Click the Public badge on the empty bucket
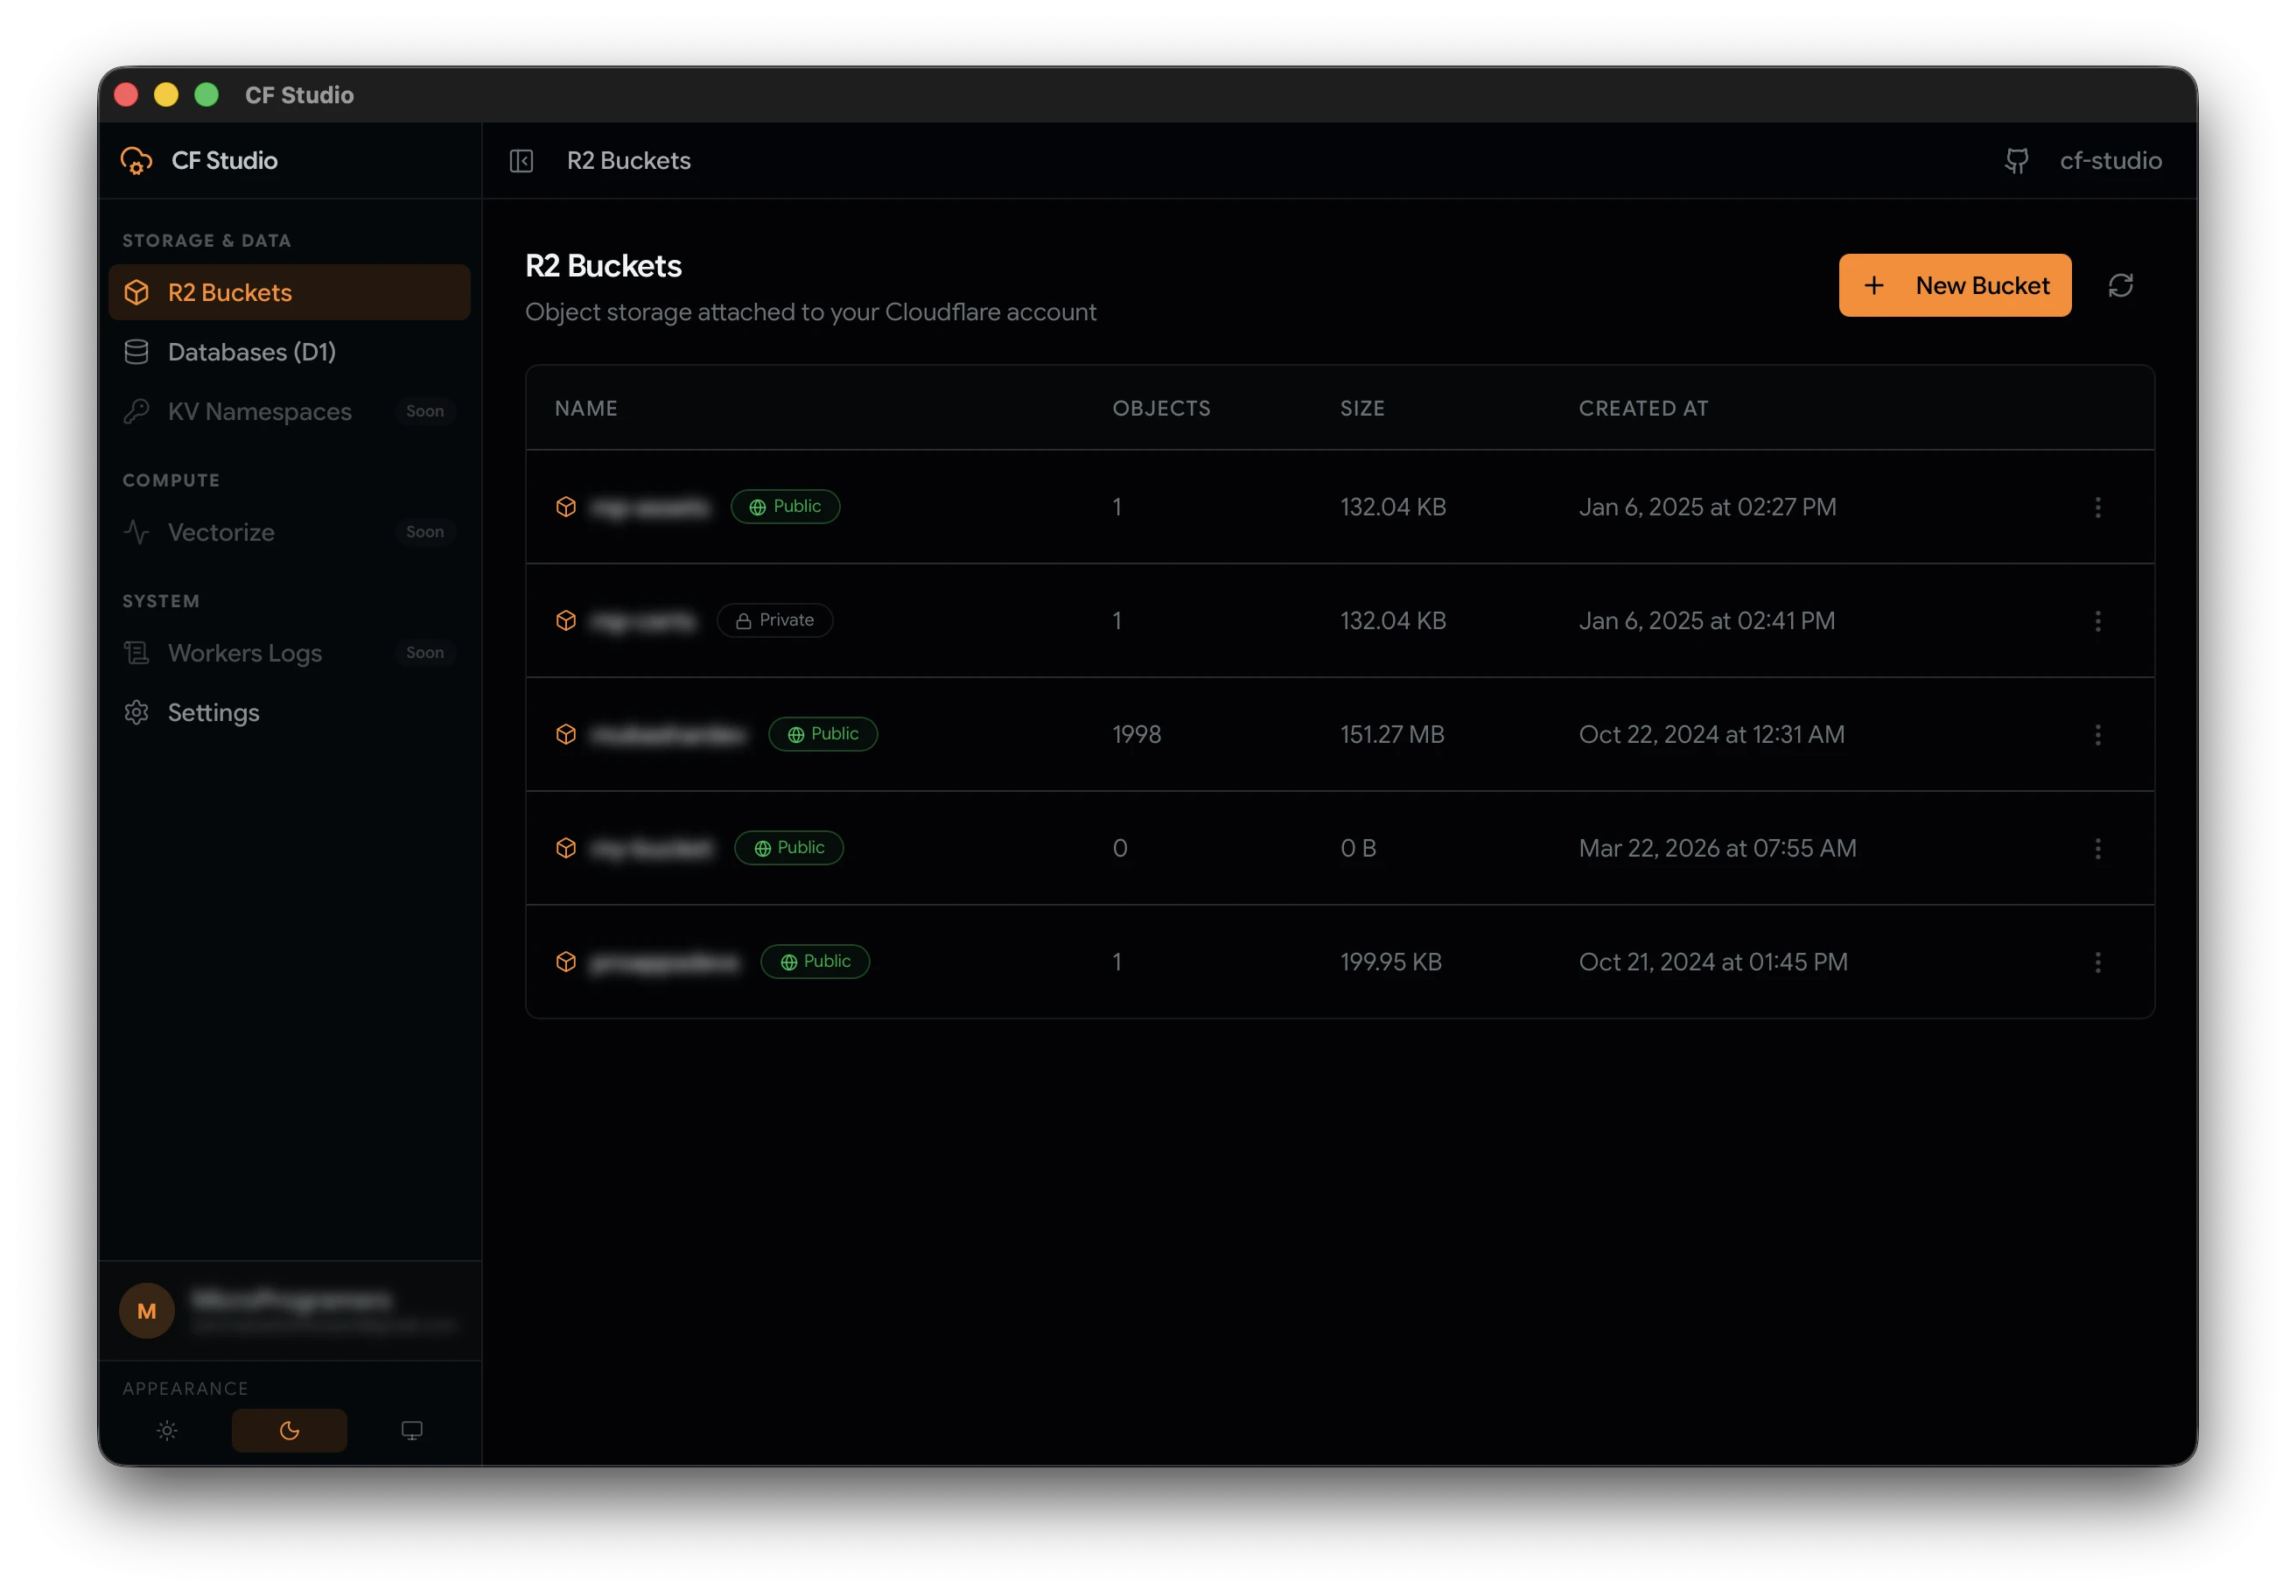The image size is (2296, 1596). pos(789,848)
